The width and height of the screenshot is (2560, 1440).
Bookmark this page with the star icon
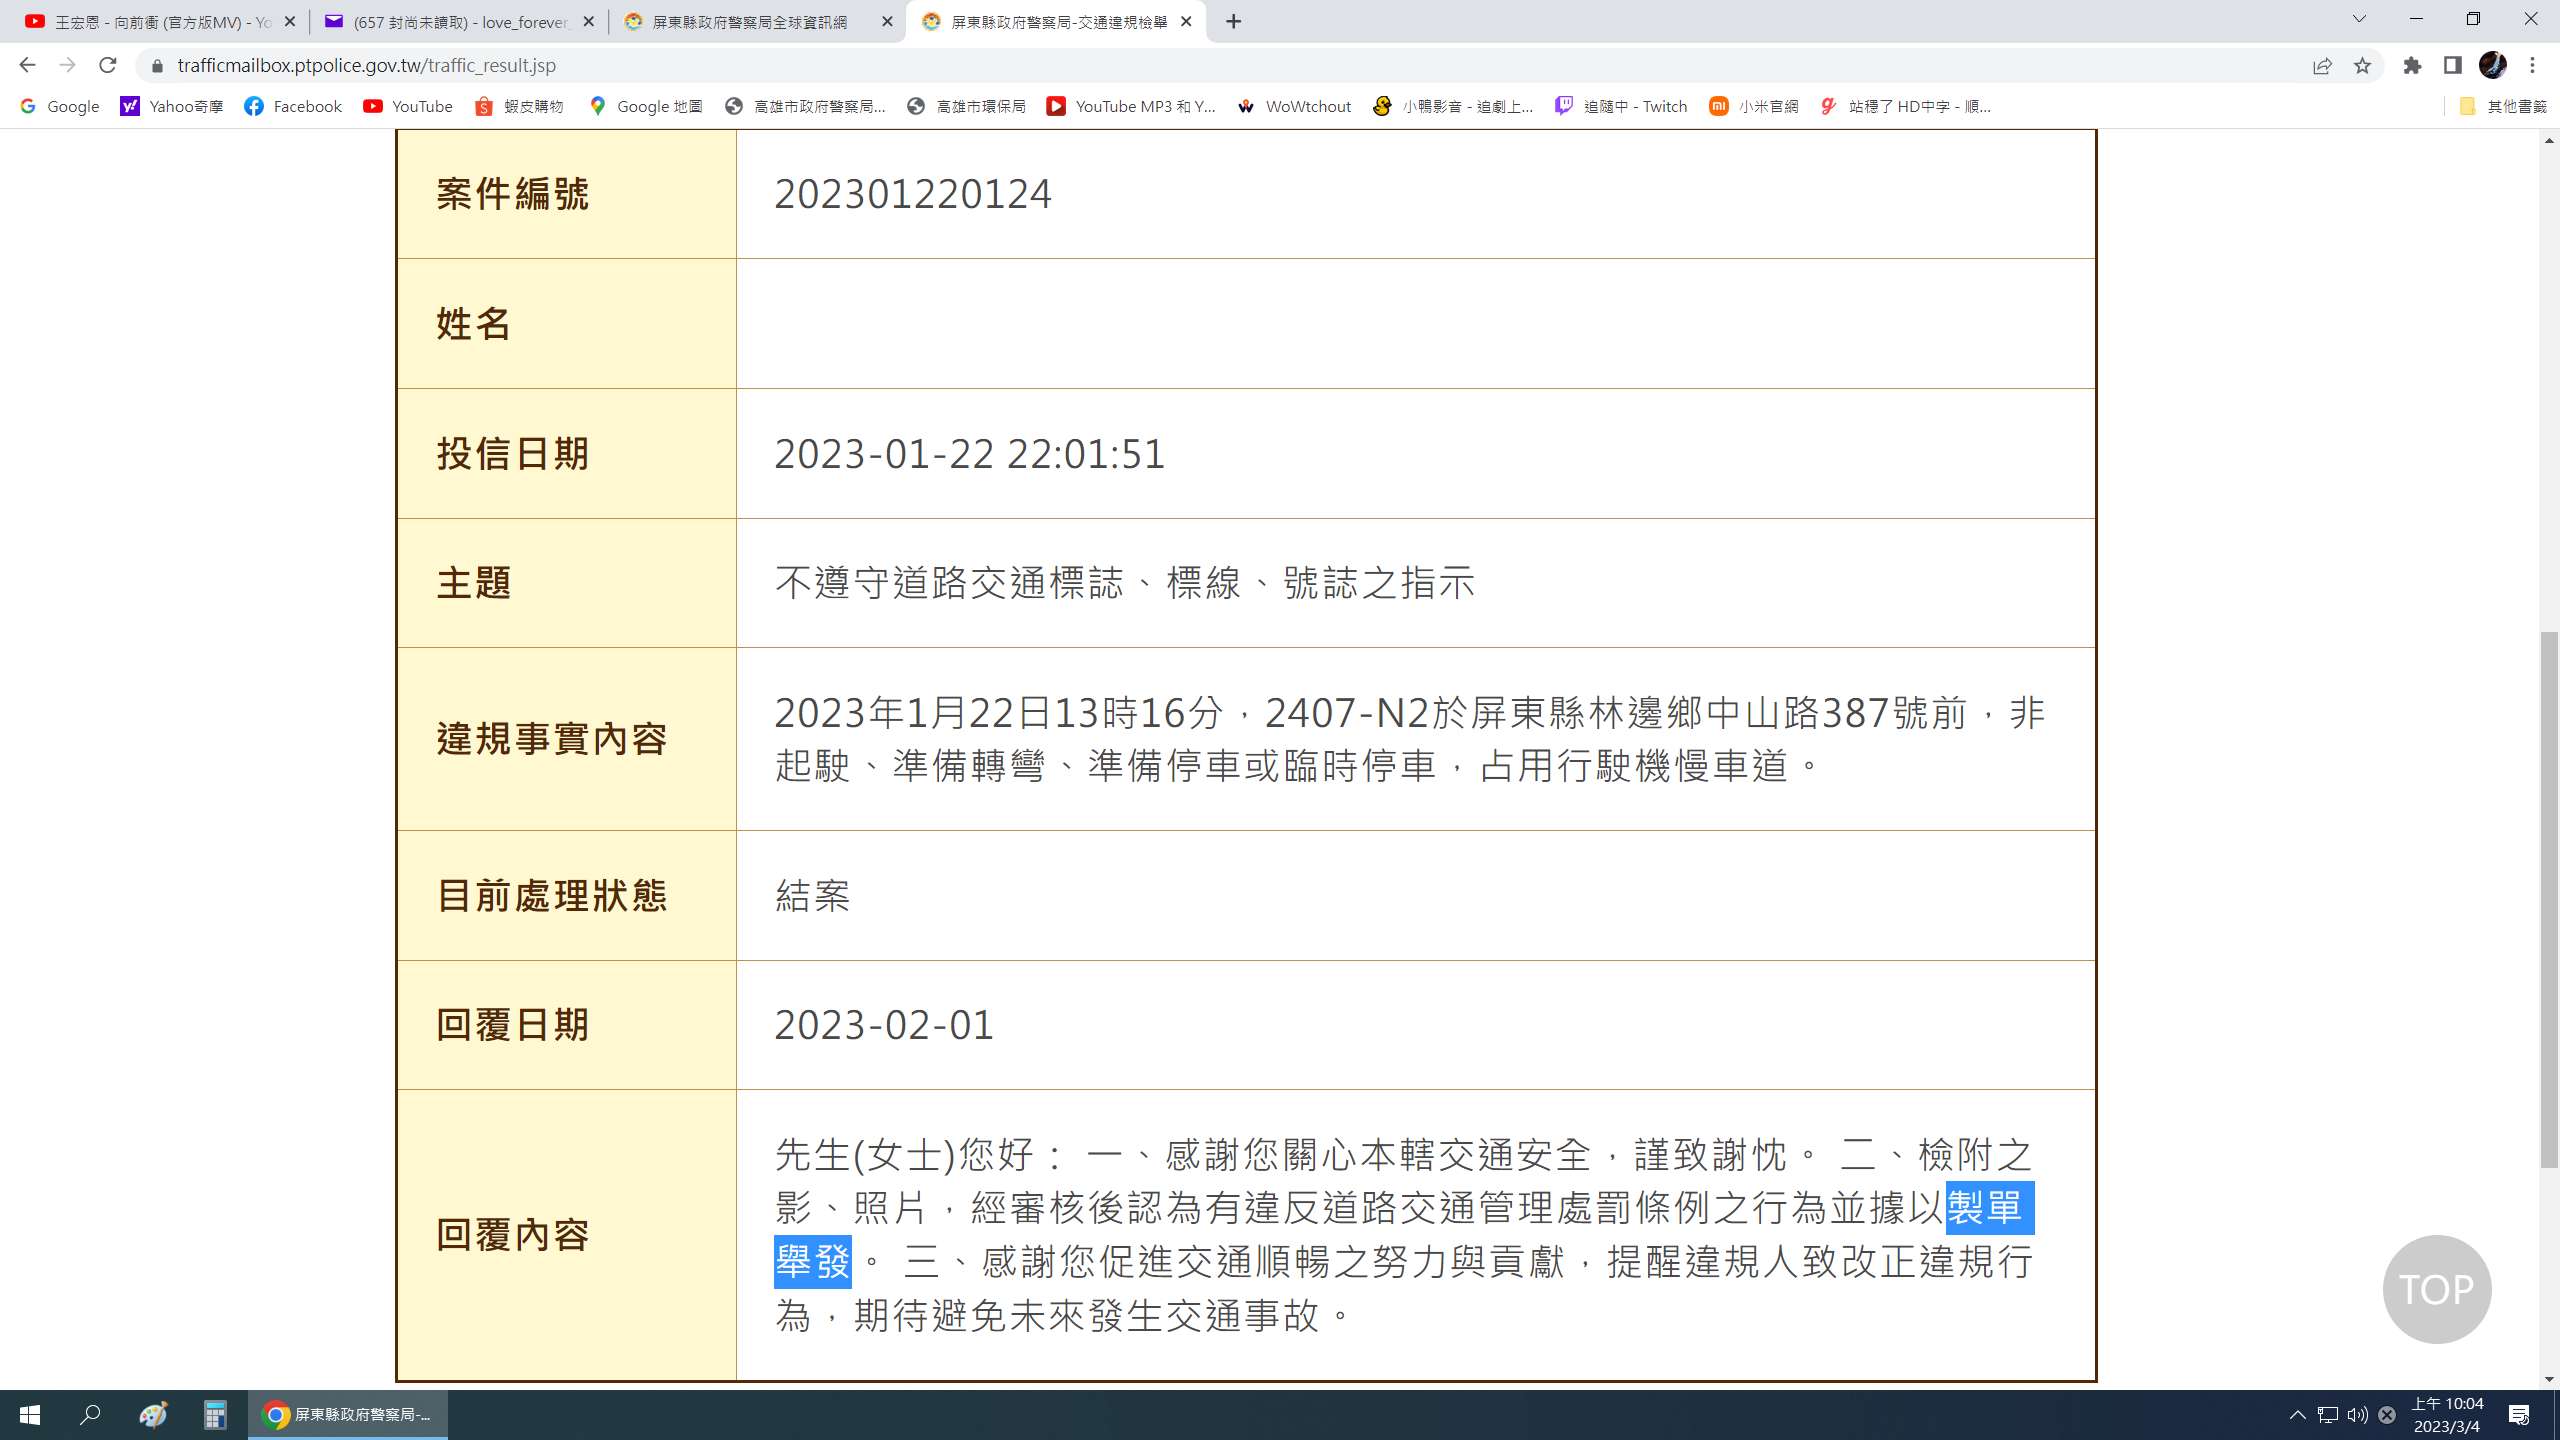point(2362,65)
